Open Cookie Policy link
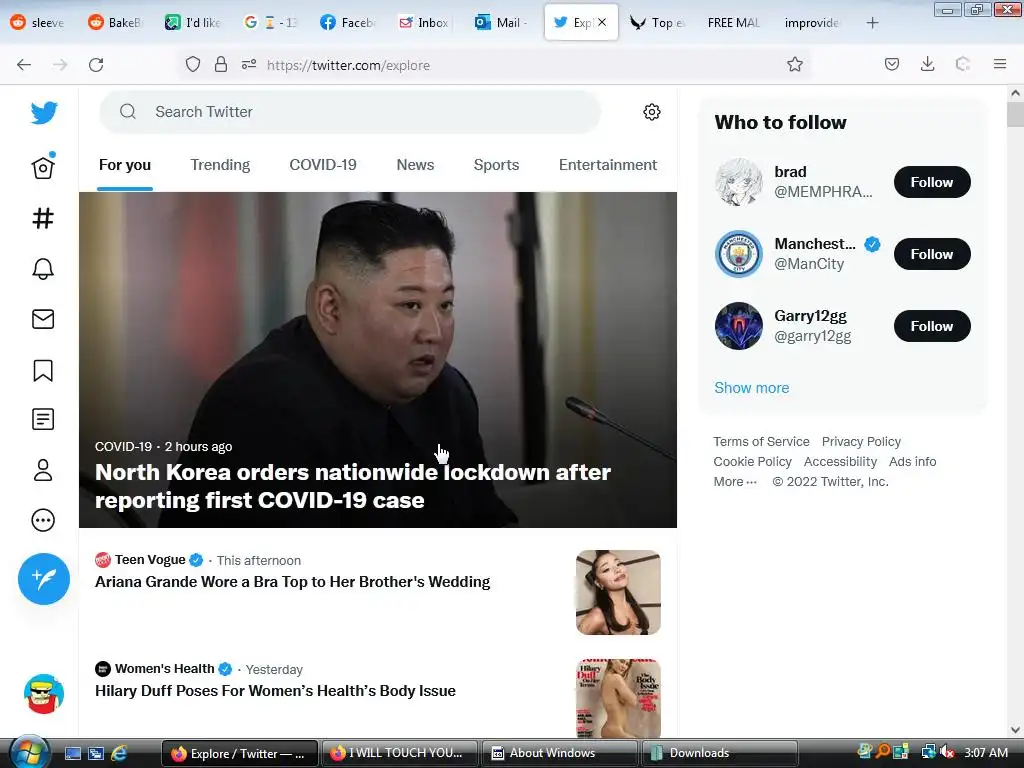Image resolution: width=1024 pixels, height=768 pixels. pyautogui.click(x=752, y=462)
